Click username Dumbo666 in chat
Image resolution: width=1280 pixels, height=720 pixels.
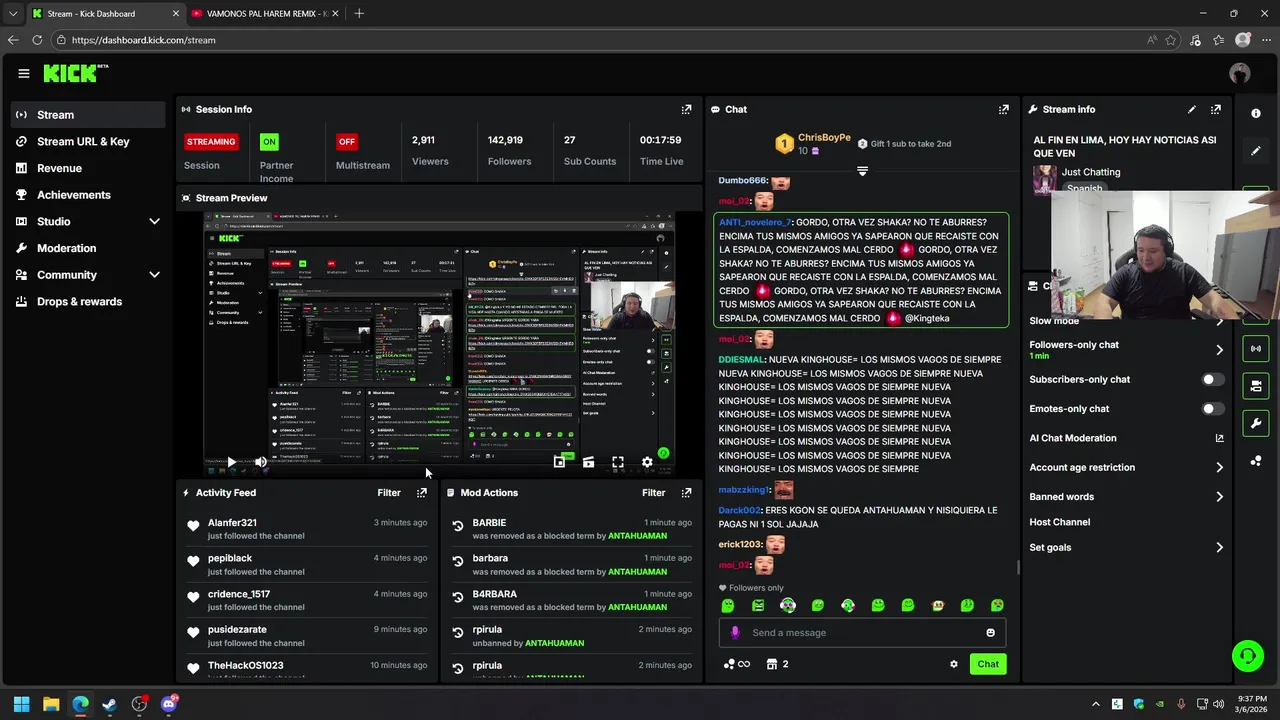(x=742, y=181)
